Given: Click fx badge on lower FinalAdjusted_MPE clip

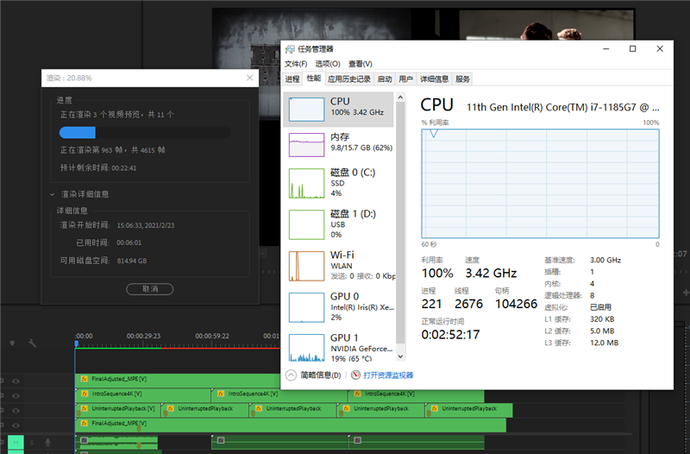Looking at the screenshot, I should (84, 423).
